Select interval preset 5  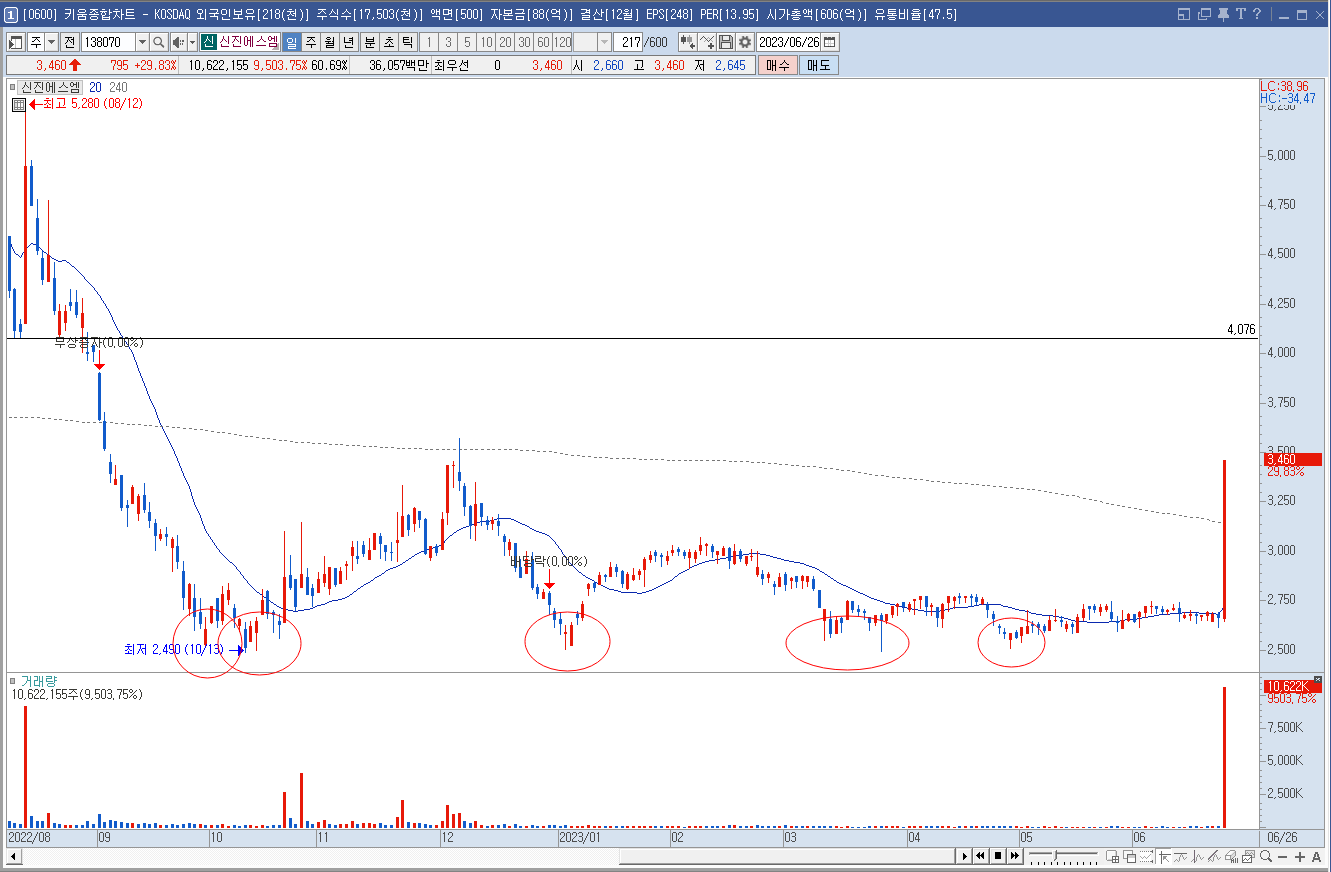[x=467, y=42]
